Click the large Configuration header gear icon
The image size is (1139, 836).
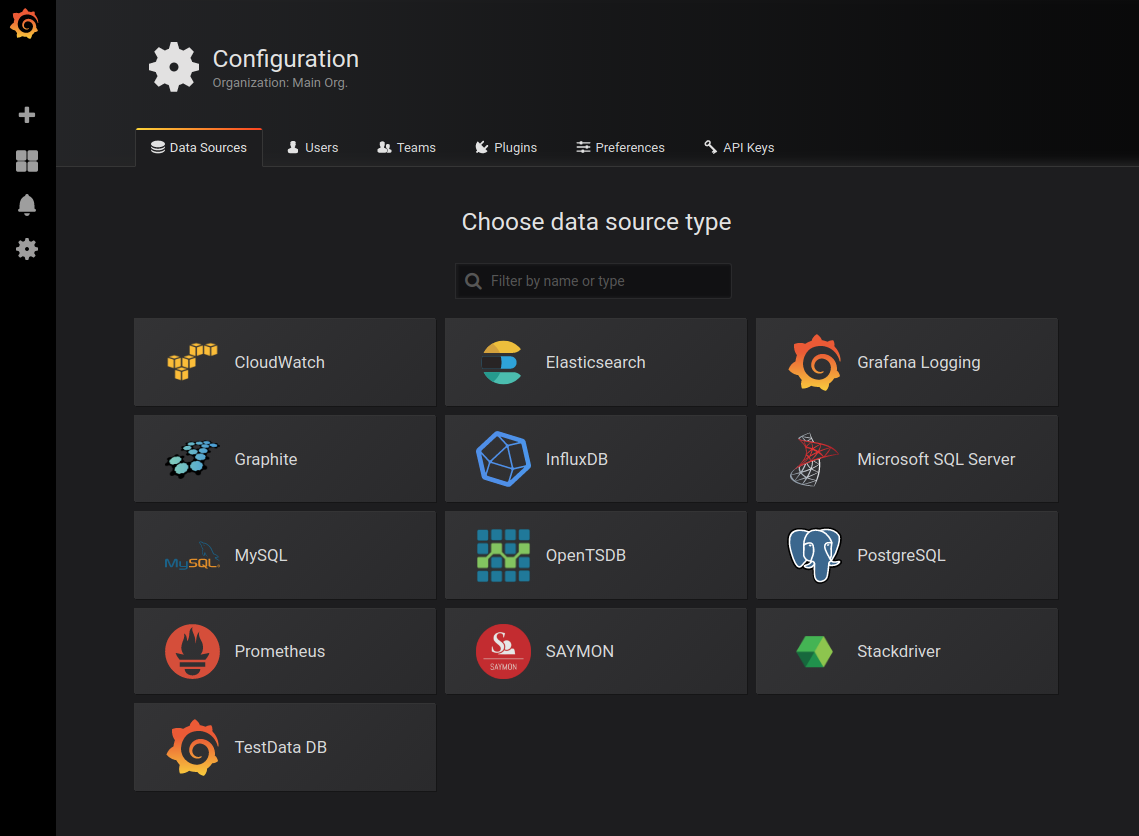[x=174, y=67]
